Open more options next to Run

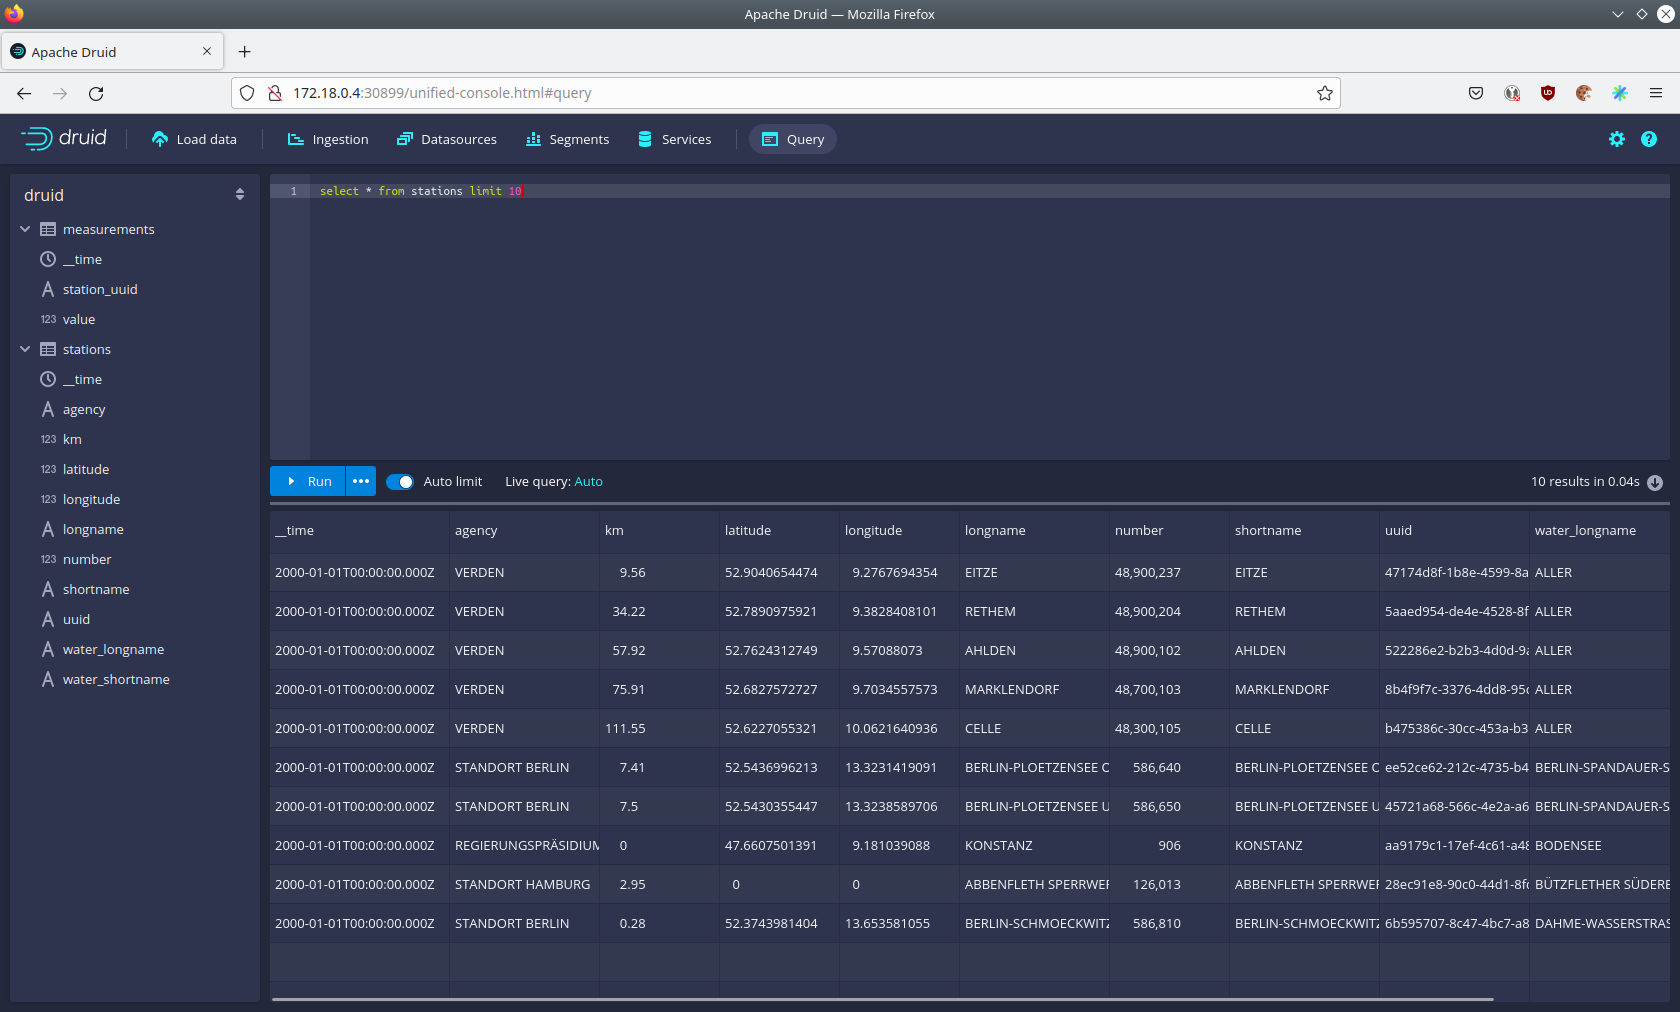361,481
